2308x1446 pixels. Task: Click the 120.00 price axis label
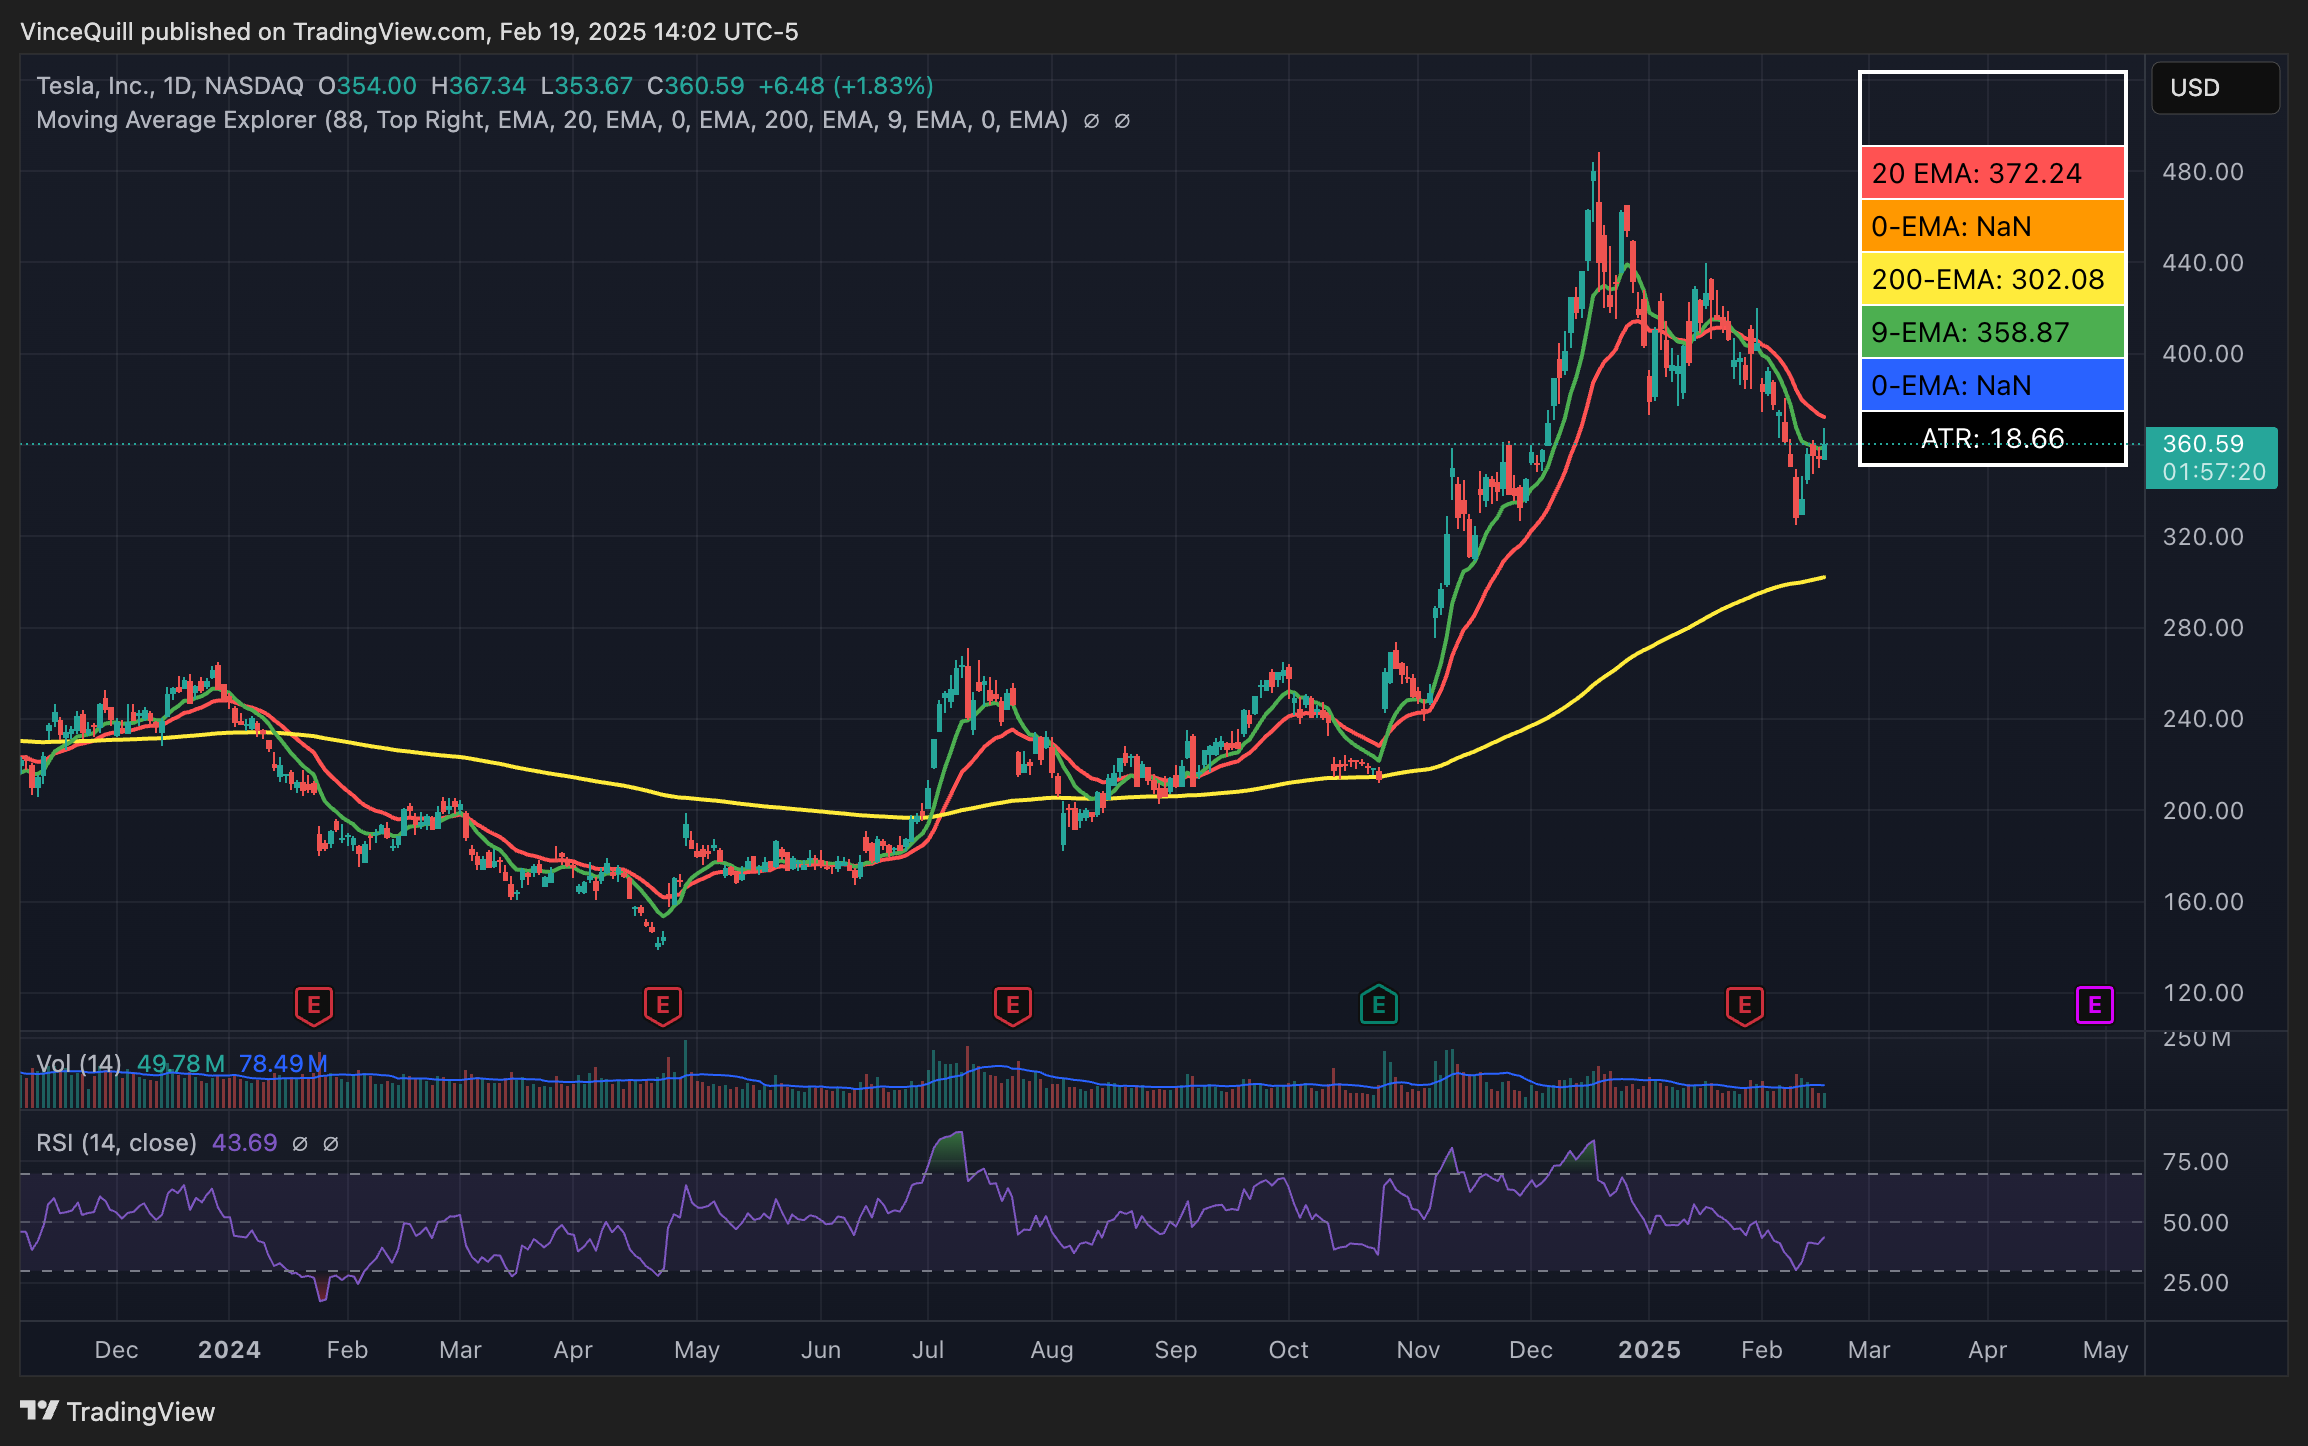[2203, 993]
